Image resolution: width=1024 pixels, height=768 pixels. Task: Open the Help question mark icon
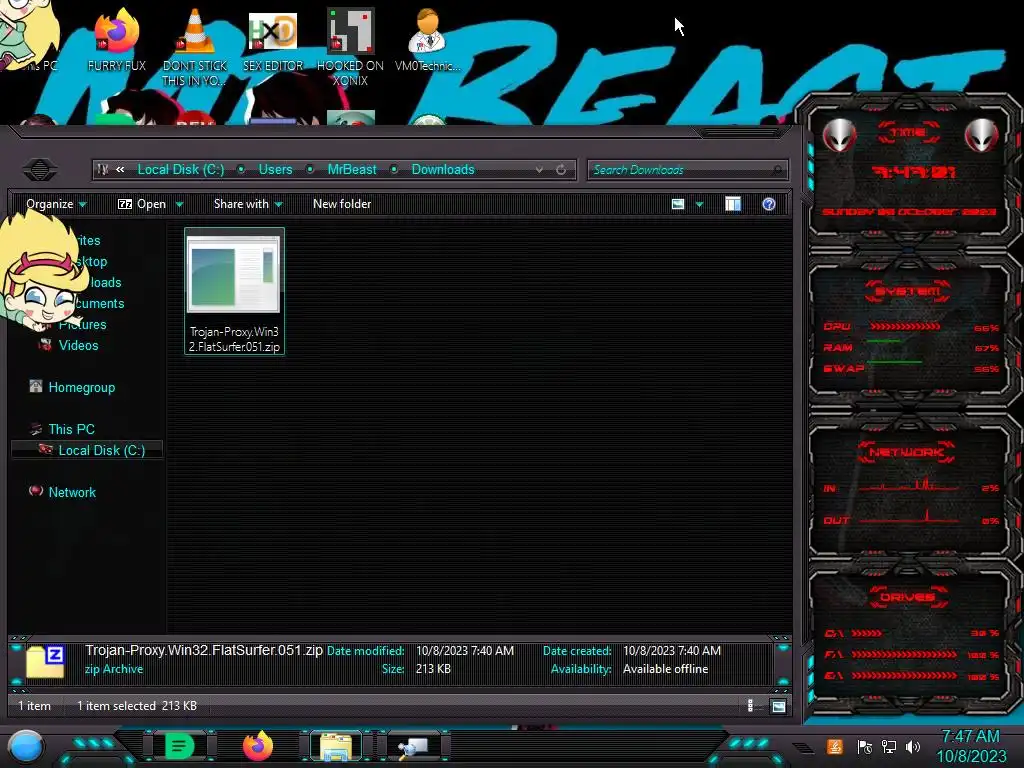tap(769, 204)
